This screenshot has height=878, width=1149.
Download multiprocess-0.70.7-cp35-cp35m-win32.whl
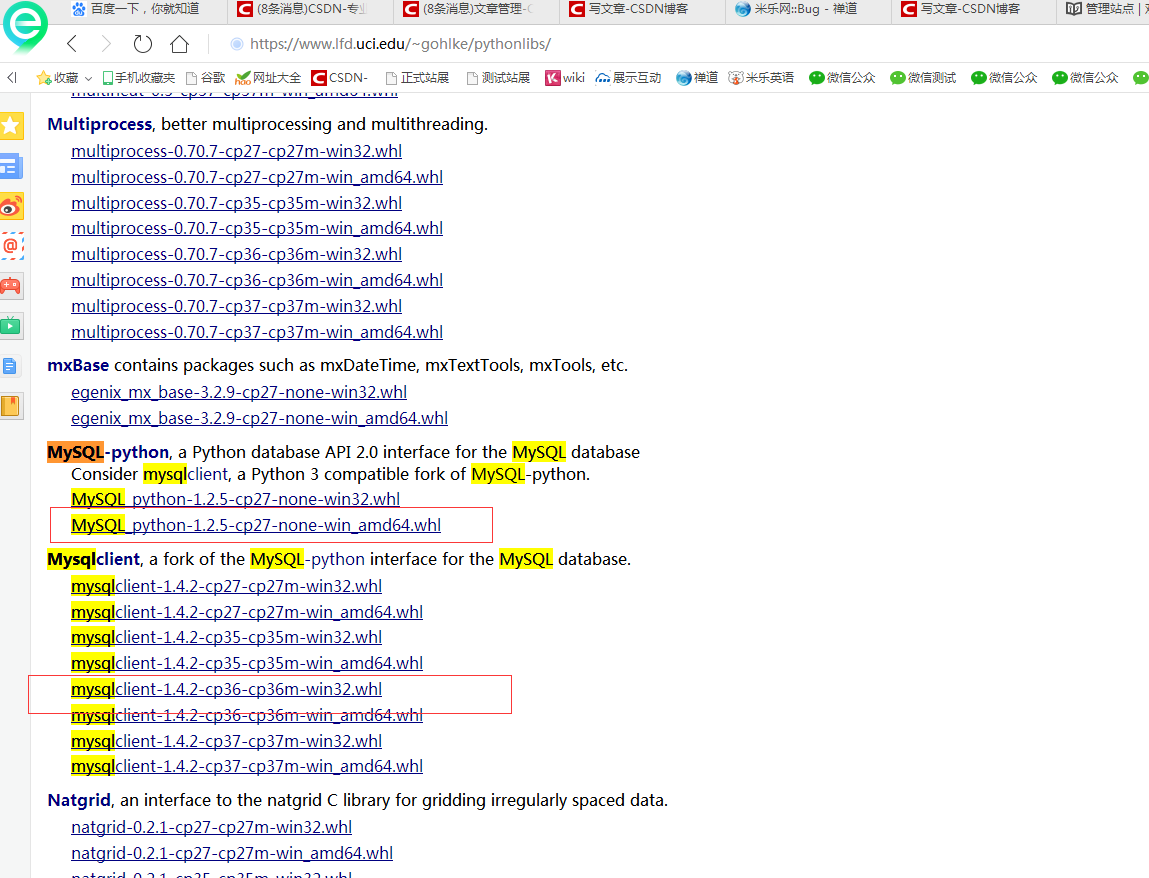[237, 202]
